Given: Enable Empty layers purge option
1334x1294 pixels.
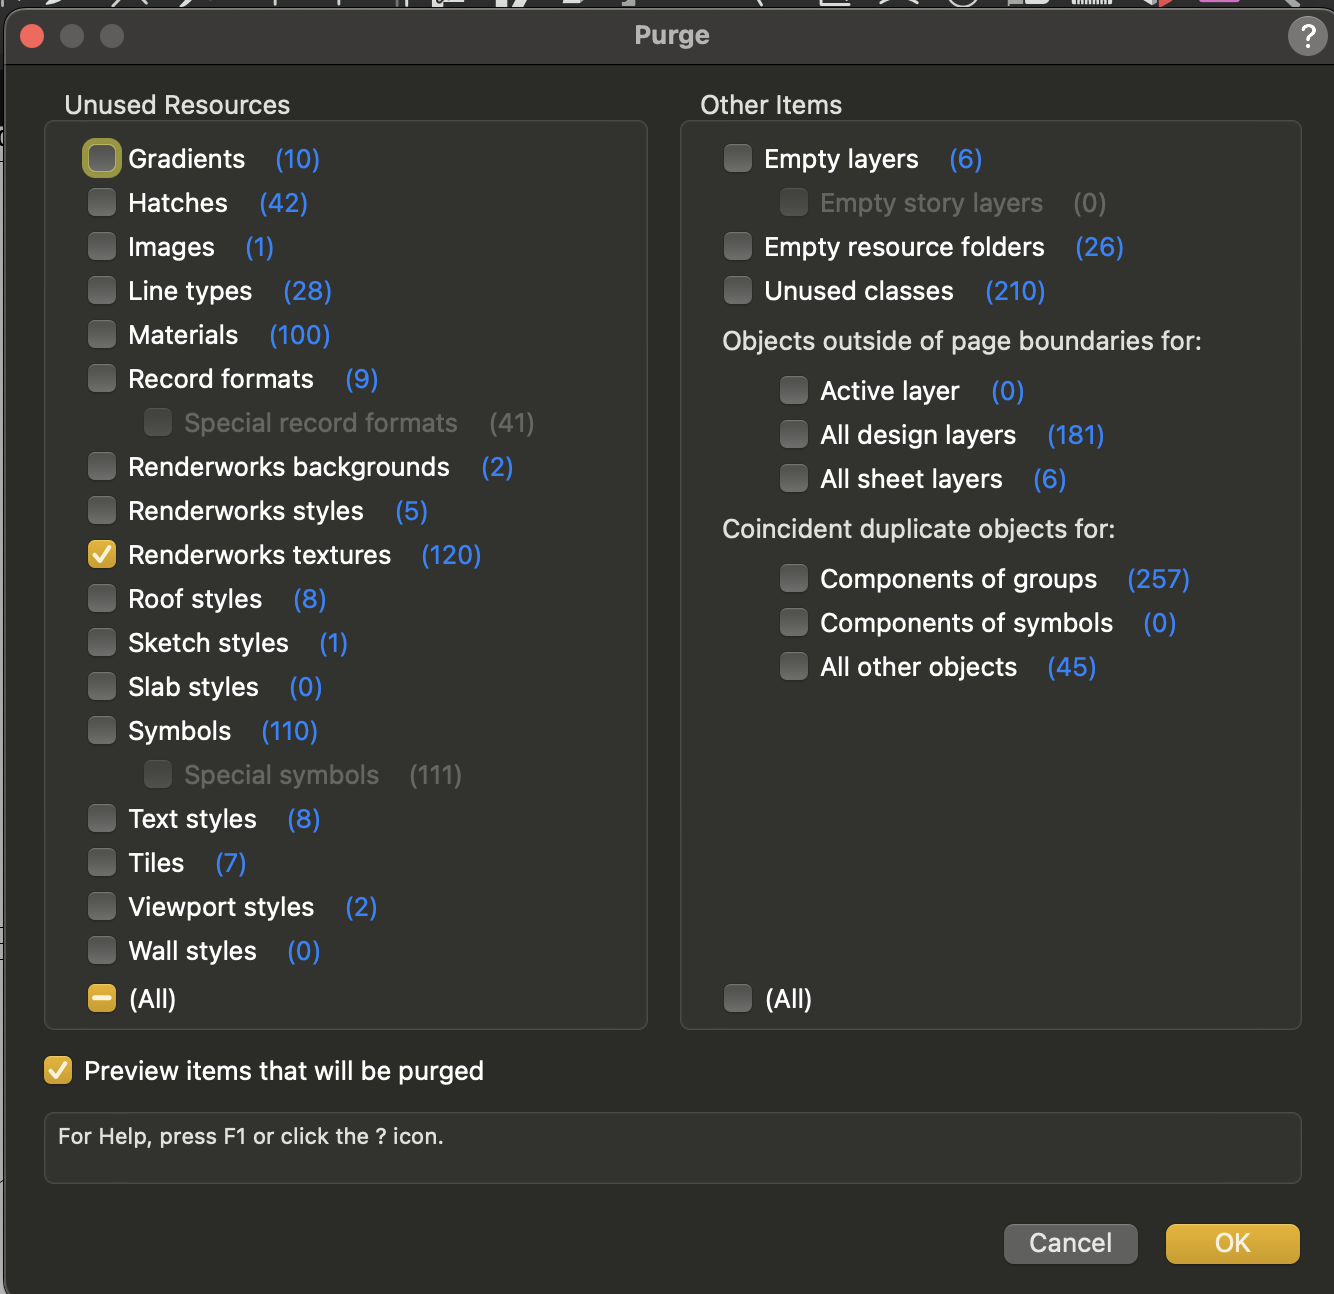Looking at the screenshot, I should click(738, 159).
